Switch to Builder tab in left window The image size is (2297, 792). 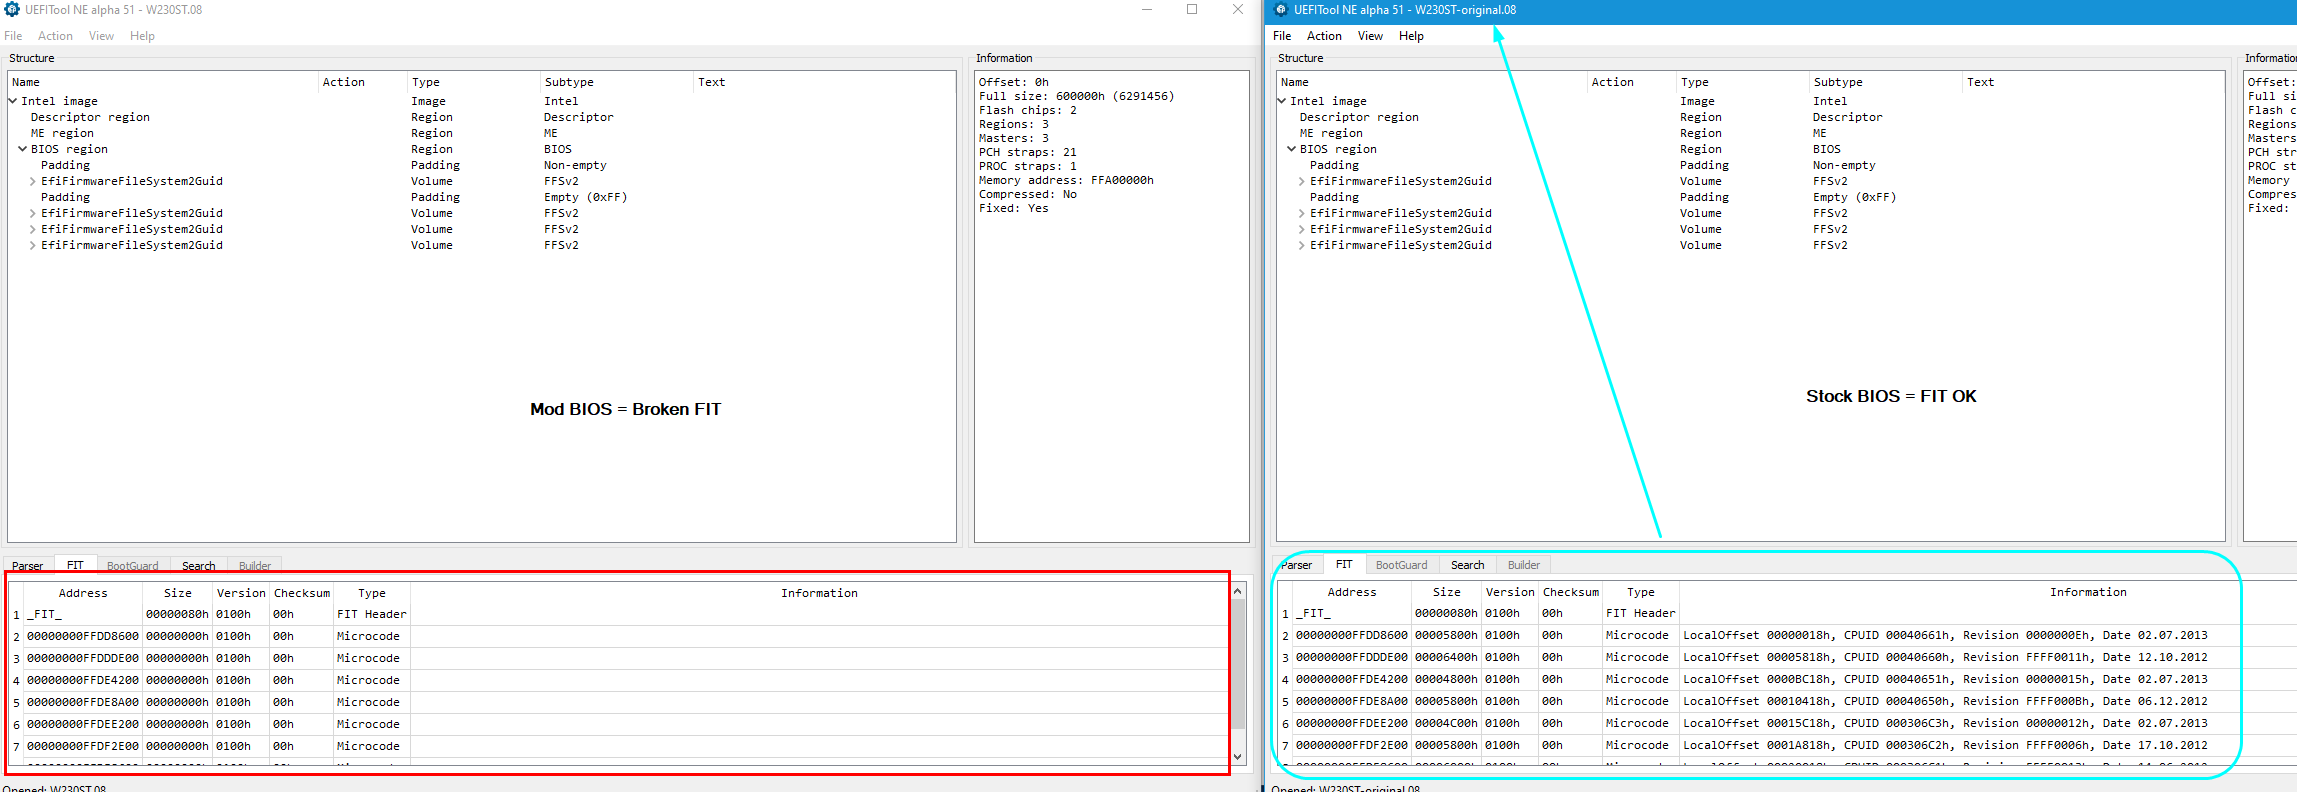click(x=255, y=566)
